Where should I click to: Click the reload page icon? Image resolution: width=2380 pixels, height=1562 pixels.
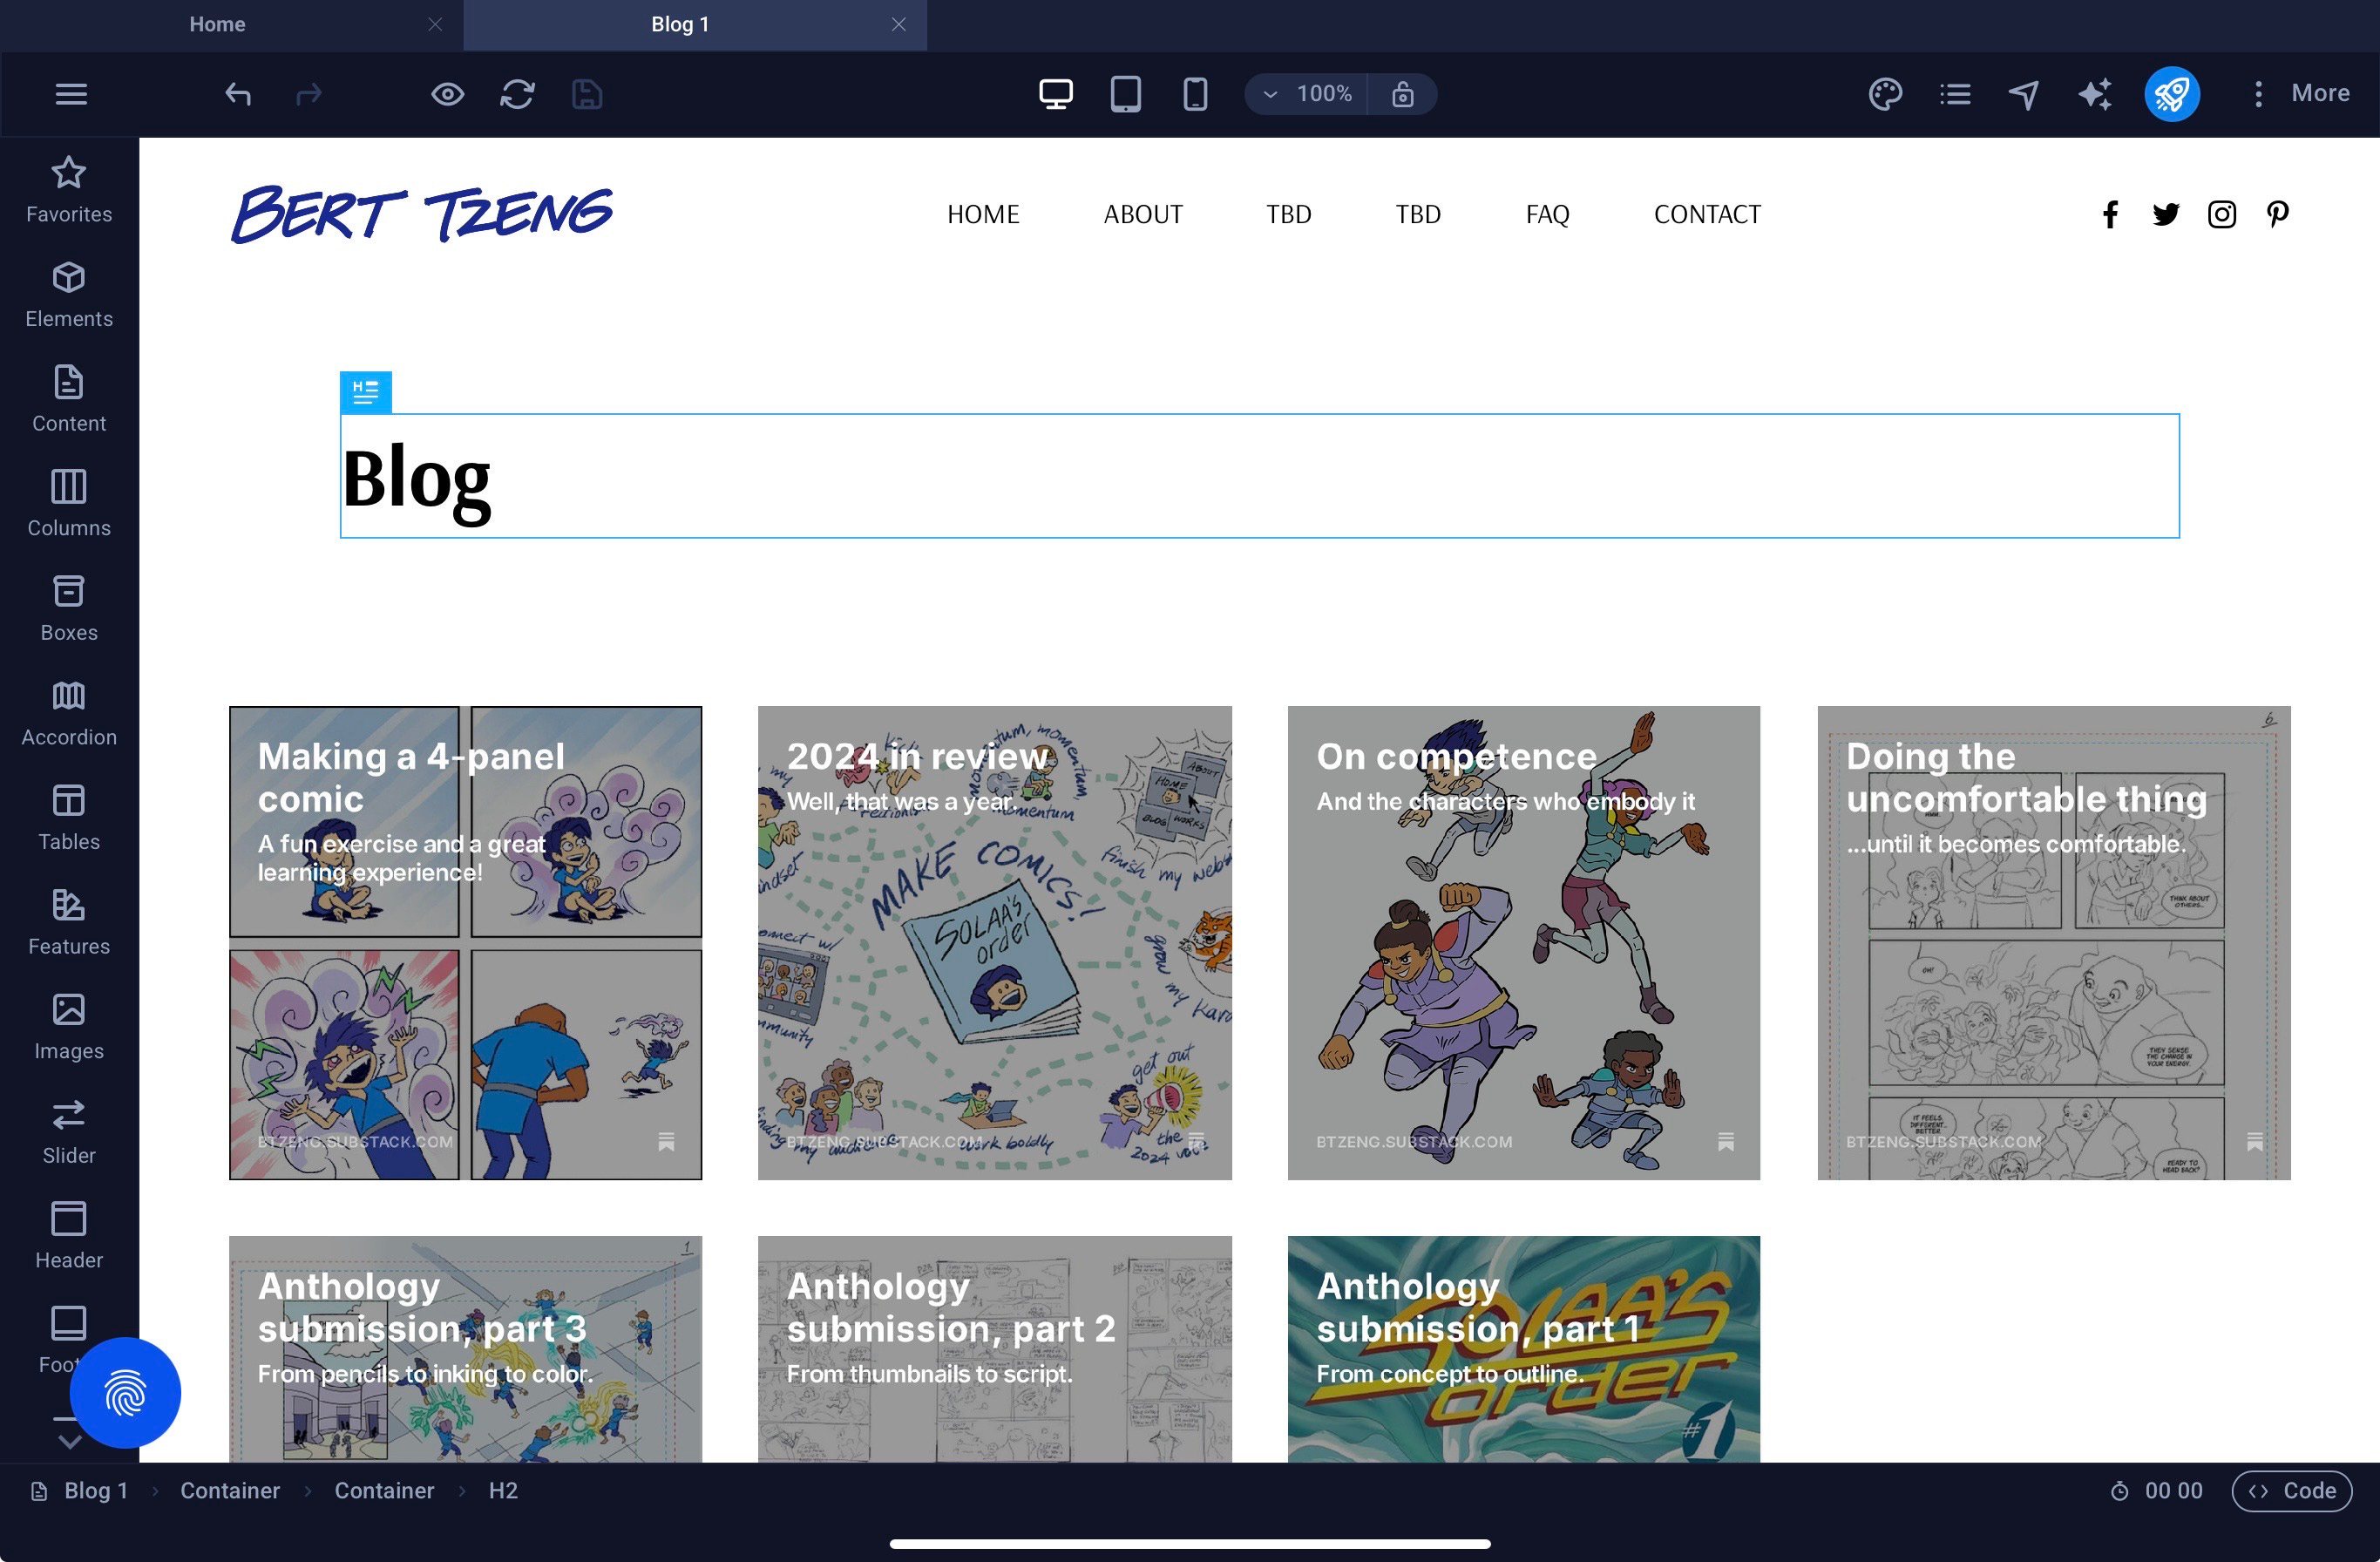click(517, 94)
